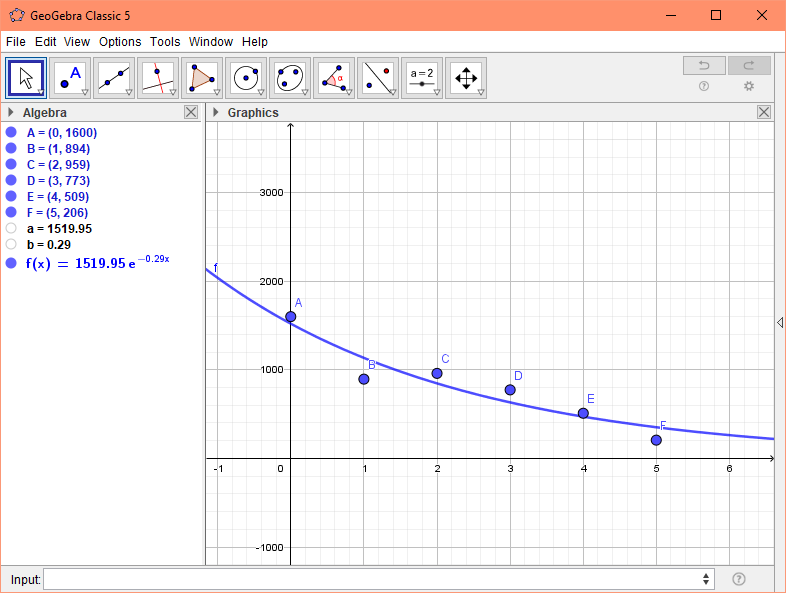Open the input bar history stepper
786x593 pixels.
coord(706,579)
